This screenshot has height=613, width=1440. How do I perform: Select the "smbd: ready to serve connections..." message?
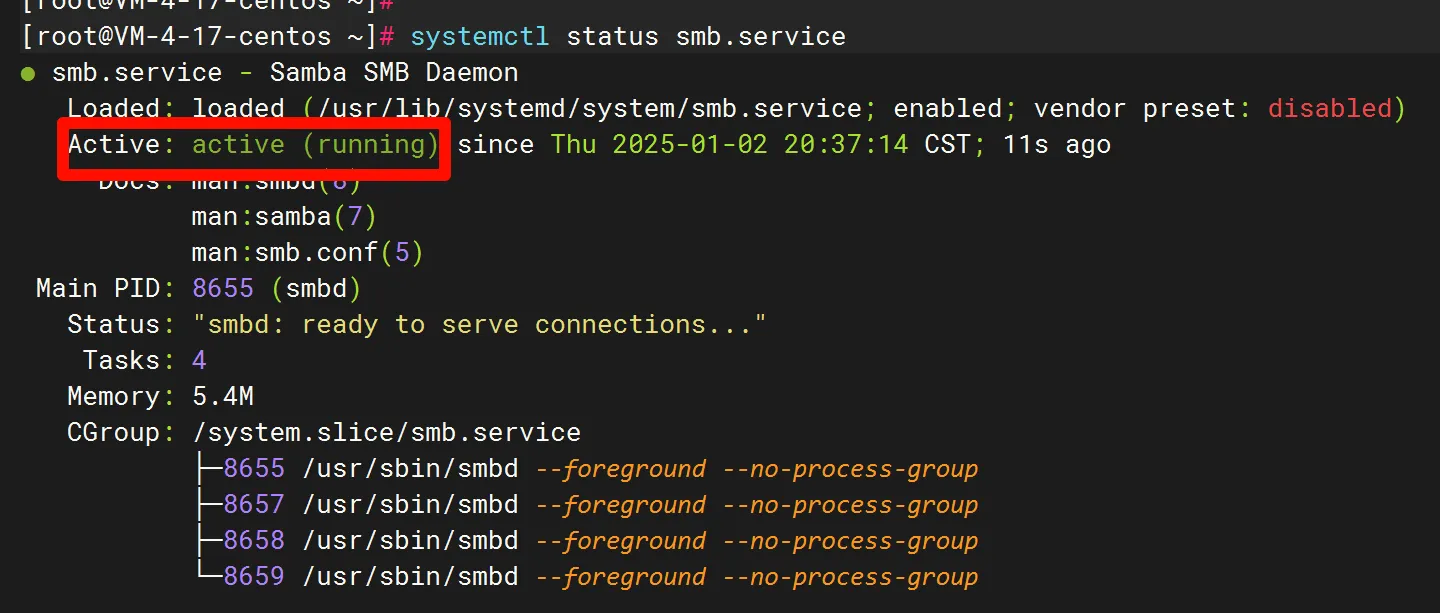tap(479, 325)
